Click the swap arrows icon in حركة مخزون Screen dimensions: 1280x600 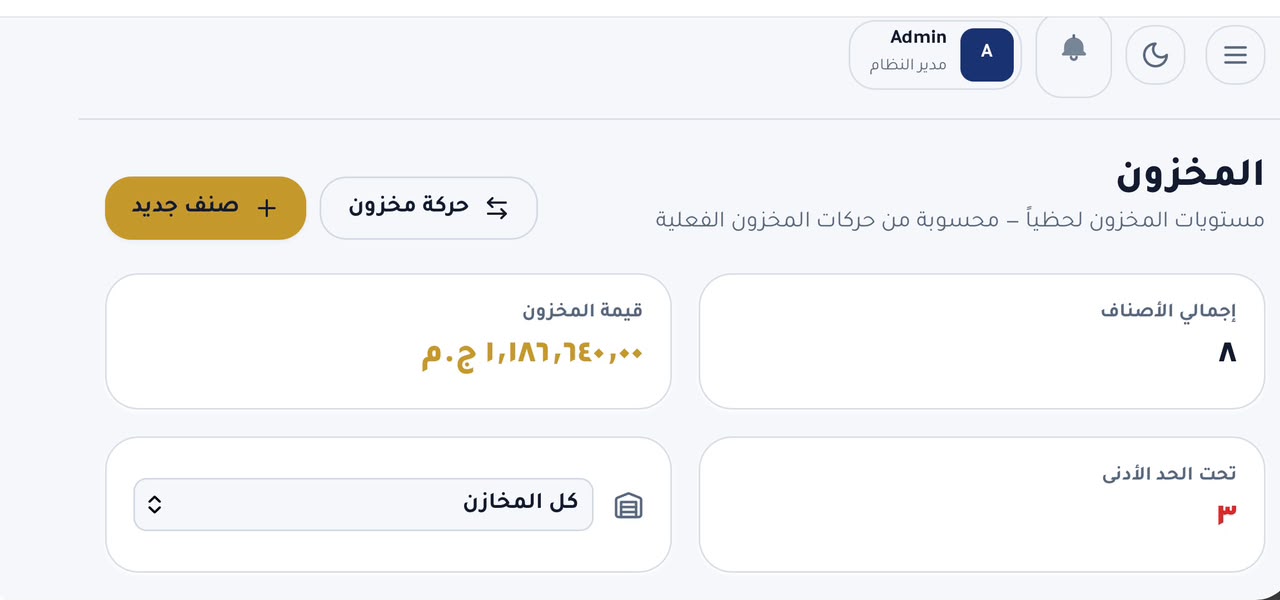pos(497,208)
